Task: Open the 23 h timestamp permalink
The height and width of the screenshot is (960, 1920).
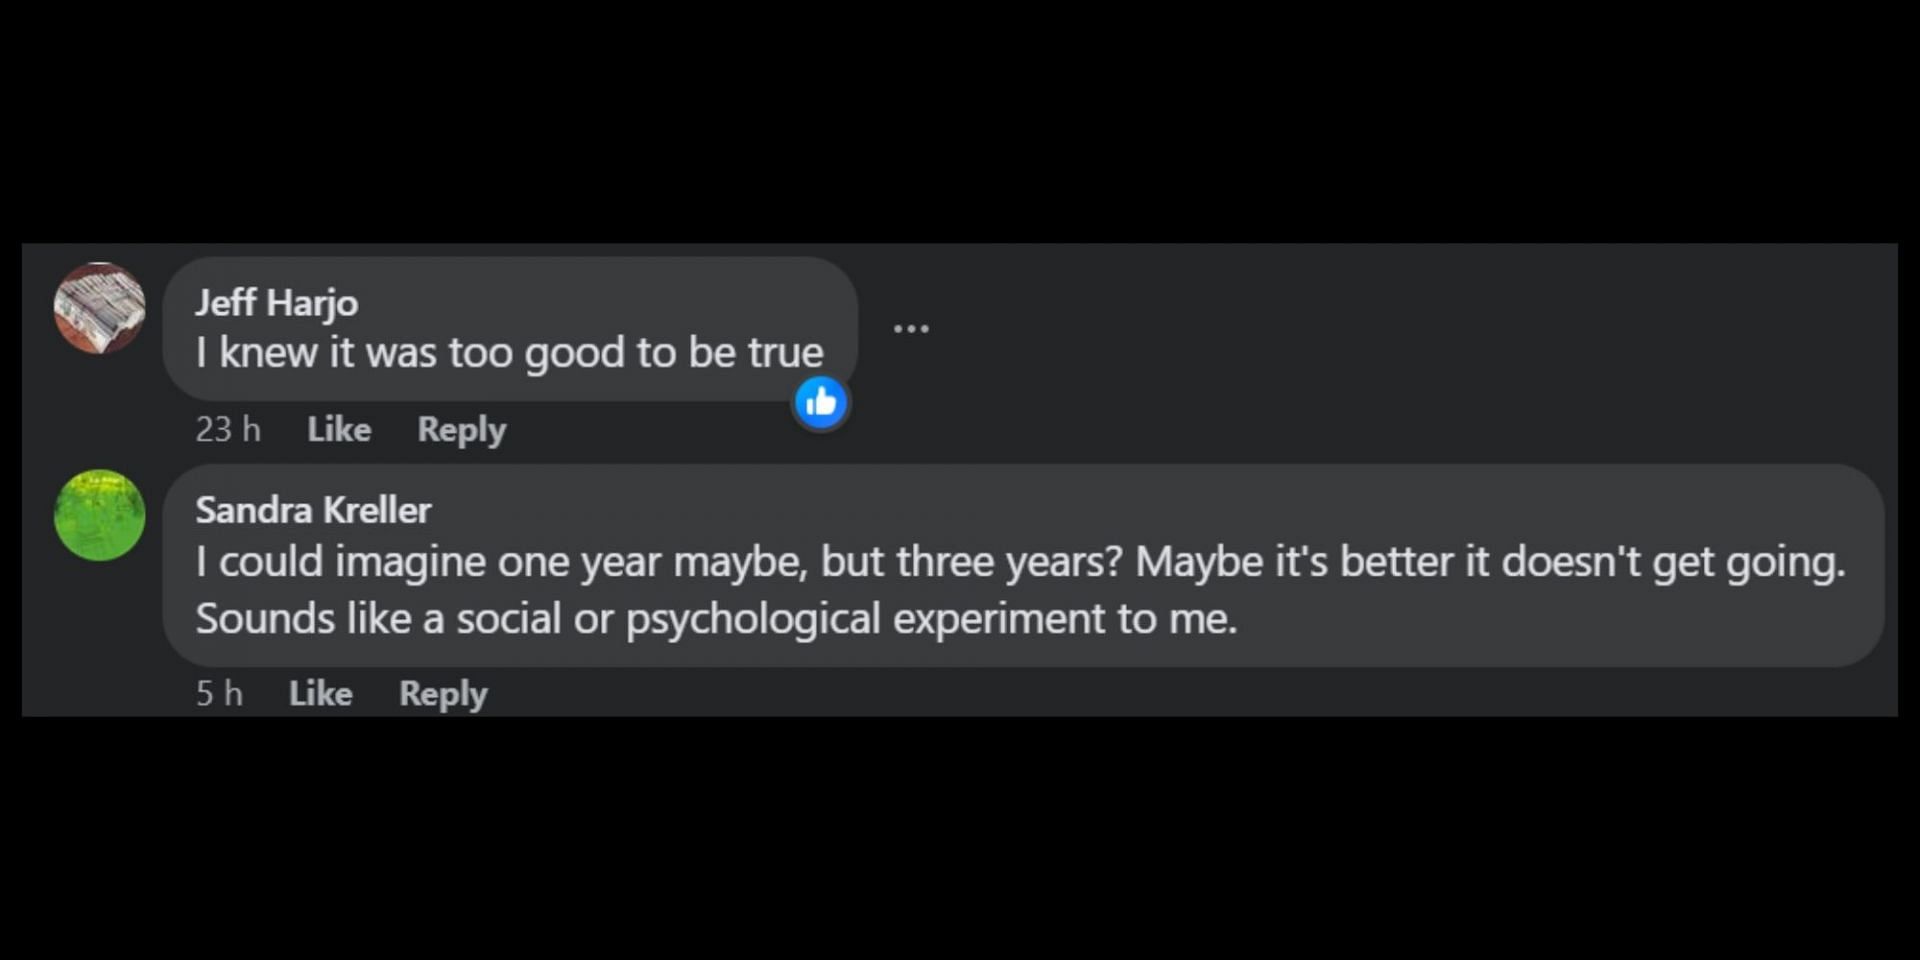Action: 228,429
